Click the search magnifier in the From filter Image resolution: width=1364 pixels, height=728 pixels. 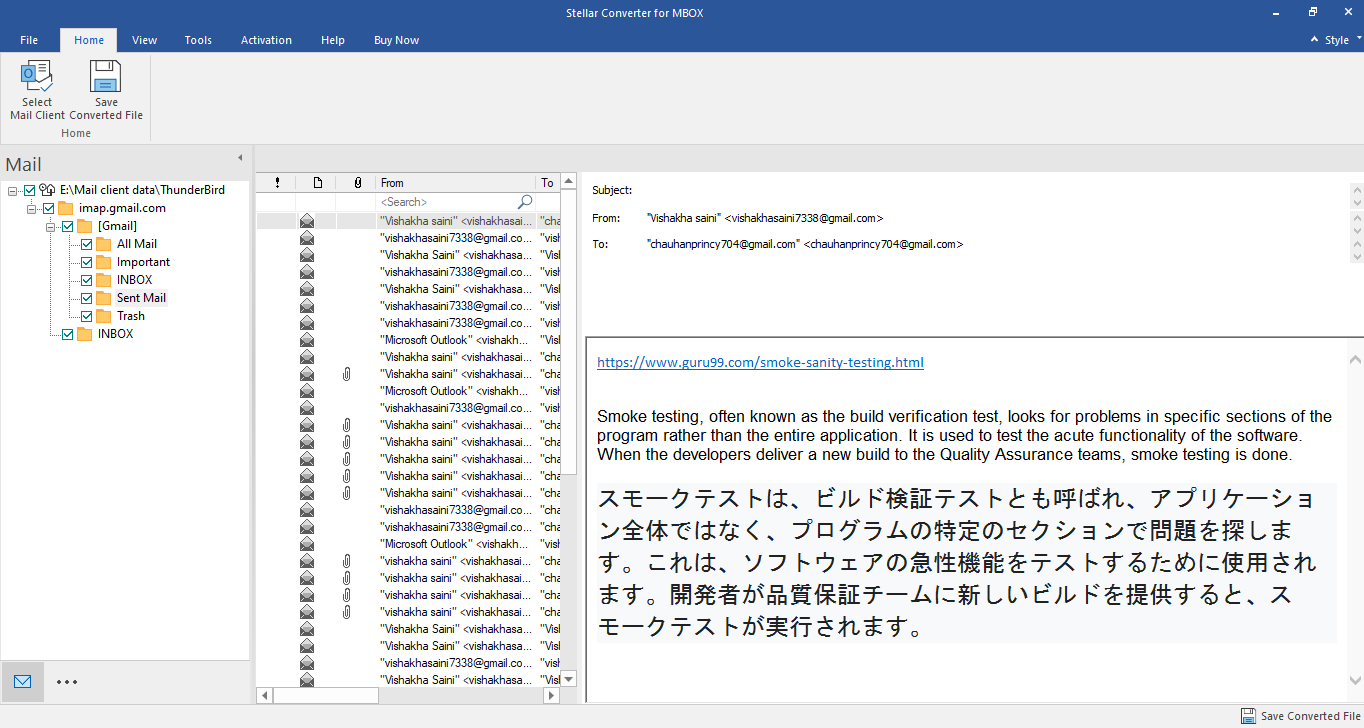[x=525, y=202]
